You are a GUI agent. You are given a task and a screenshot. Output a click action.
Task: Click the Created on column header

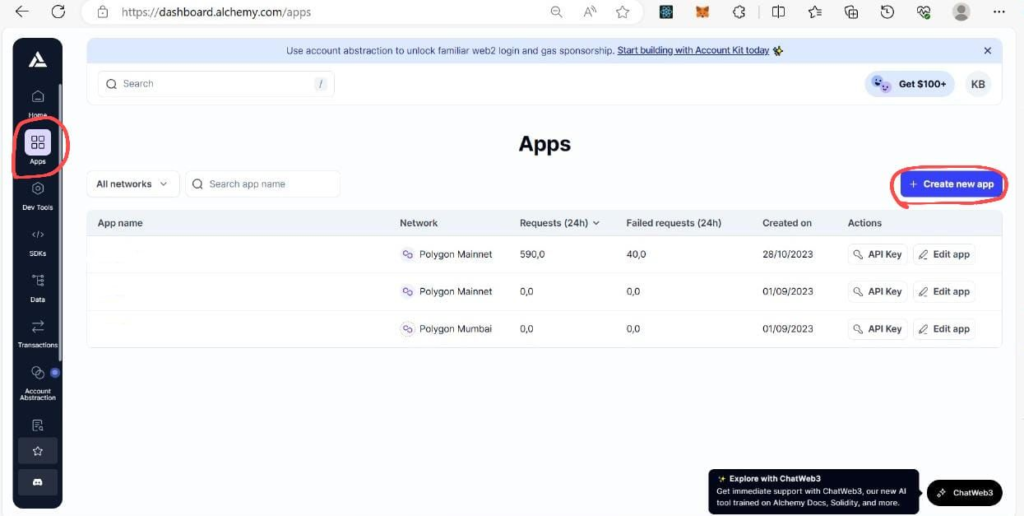click(x=787, y=223)
